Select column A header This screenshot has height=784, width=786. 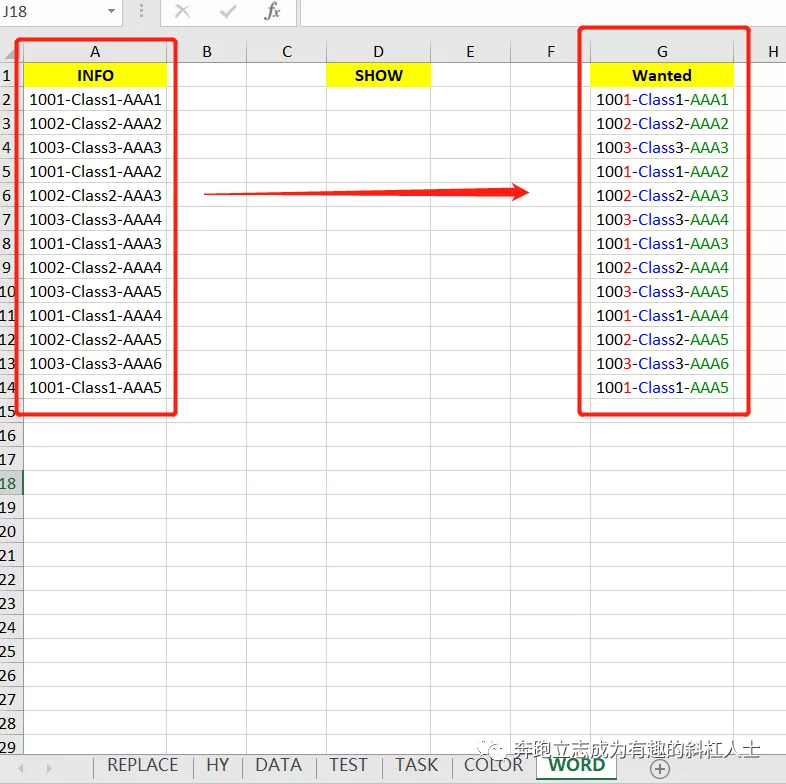(95, 52)
